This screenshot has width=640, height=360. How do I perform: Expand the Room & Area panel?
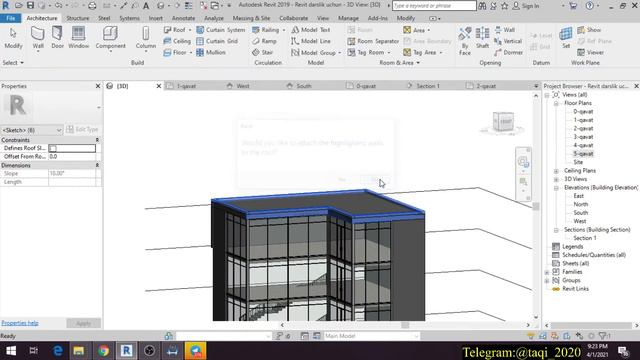[x=399, y=63]
